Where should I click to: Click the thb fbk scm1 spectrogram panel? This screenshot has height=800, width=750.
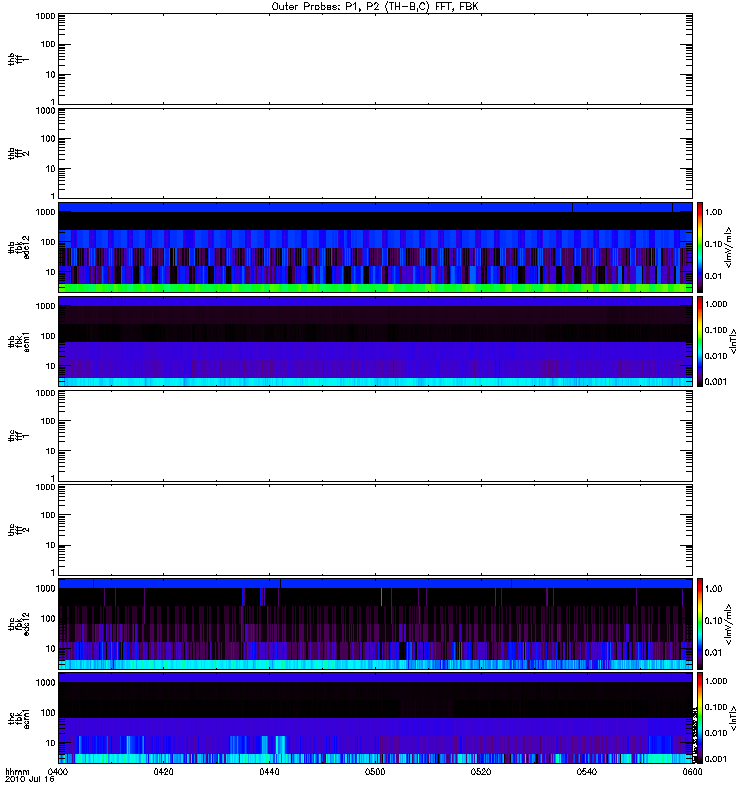[375, 341]
